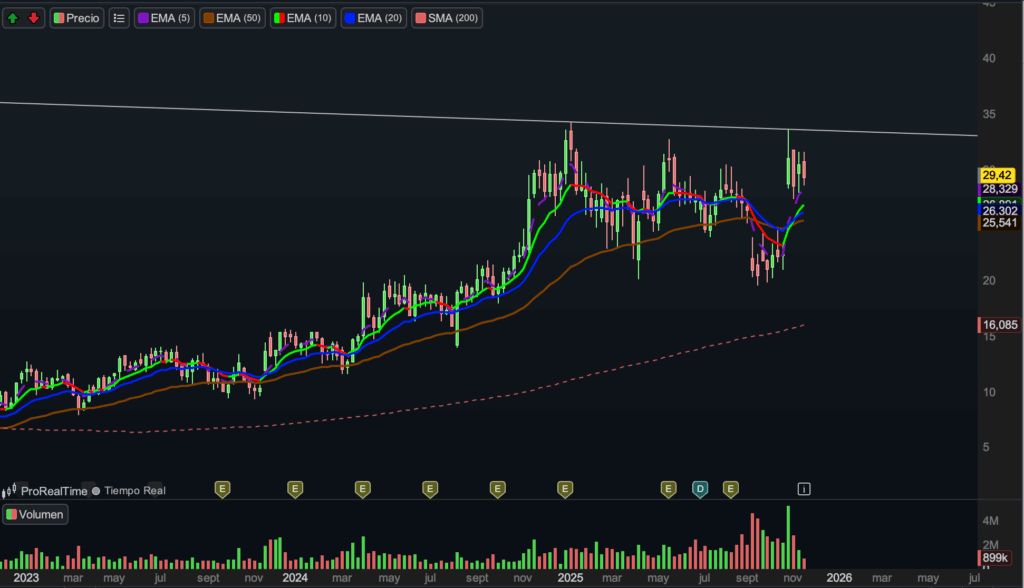Viewport: 1024px width, 588px height.
Task: Click the 2024 label on time axis
Action: (x=295, y=577)
